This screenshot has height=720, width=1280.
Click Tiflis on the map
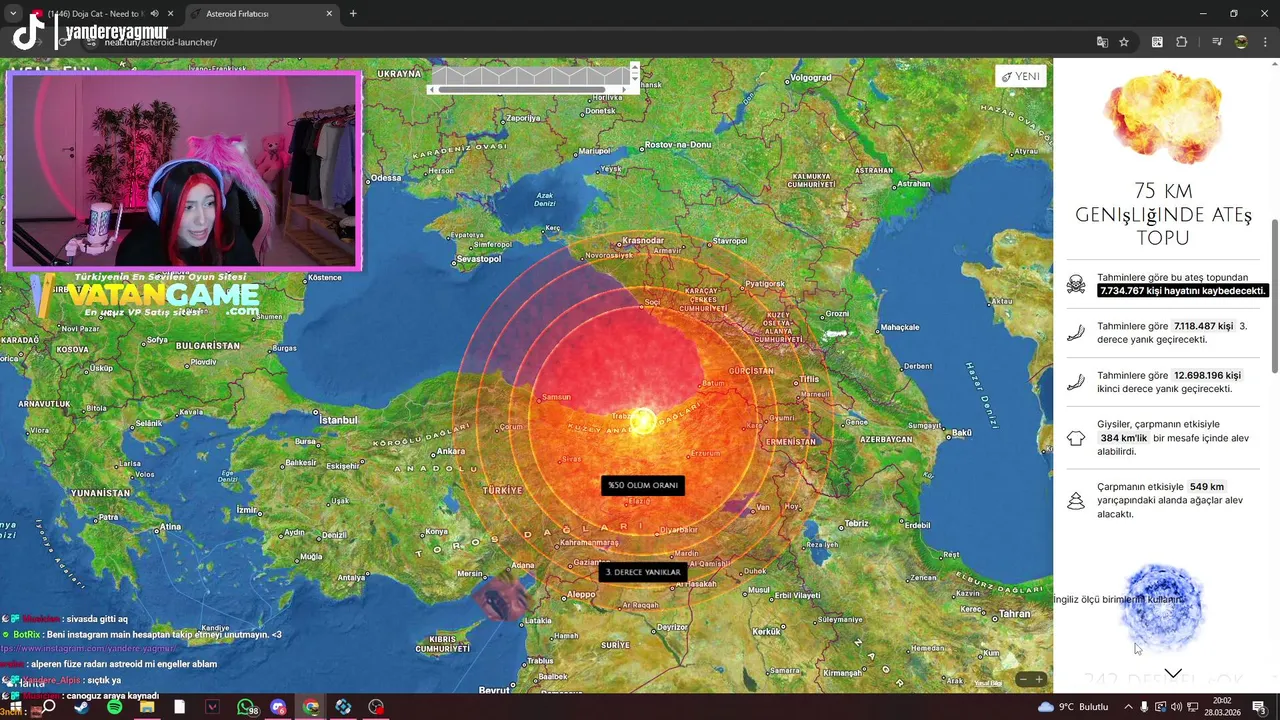808,379
